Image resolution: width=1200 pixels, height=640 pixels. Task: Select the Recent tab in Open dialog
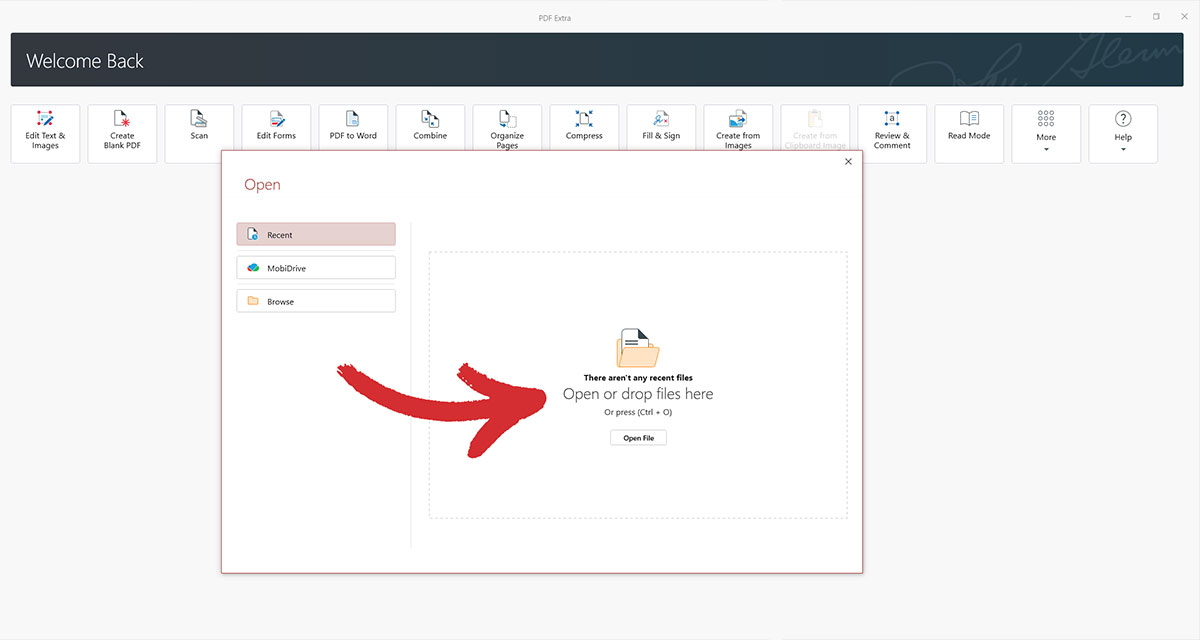(x=316, y=234)
